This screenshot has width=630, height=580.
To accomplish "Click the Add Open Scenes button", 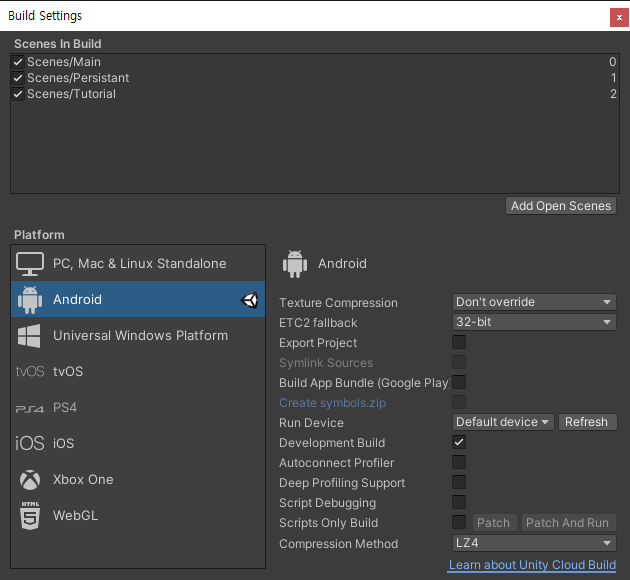I will [x=561, y=206].
